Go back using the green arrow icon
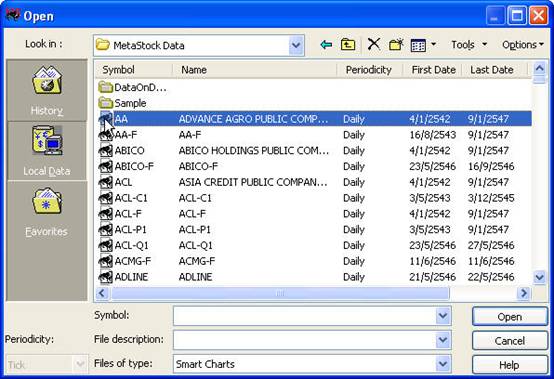Screen dimensions: 554x379 point(326,45)
